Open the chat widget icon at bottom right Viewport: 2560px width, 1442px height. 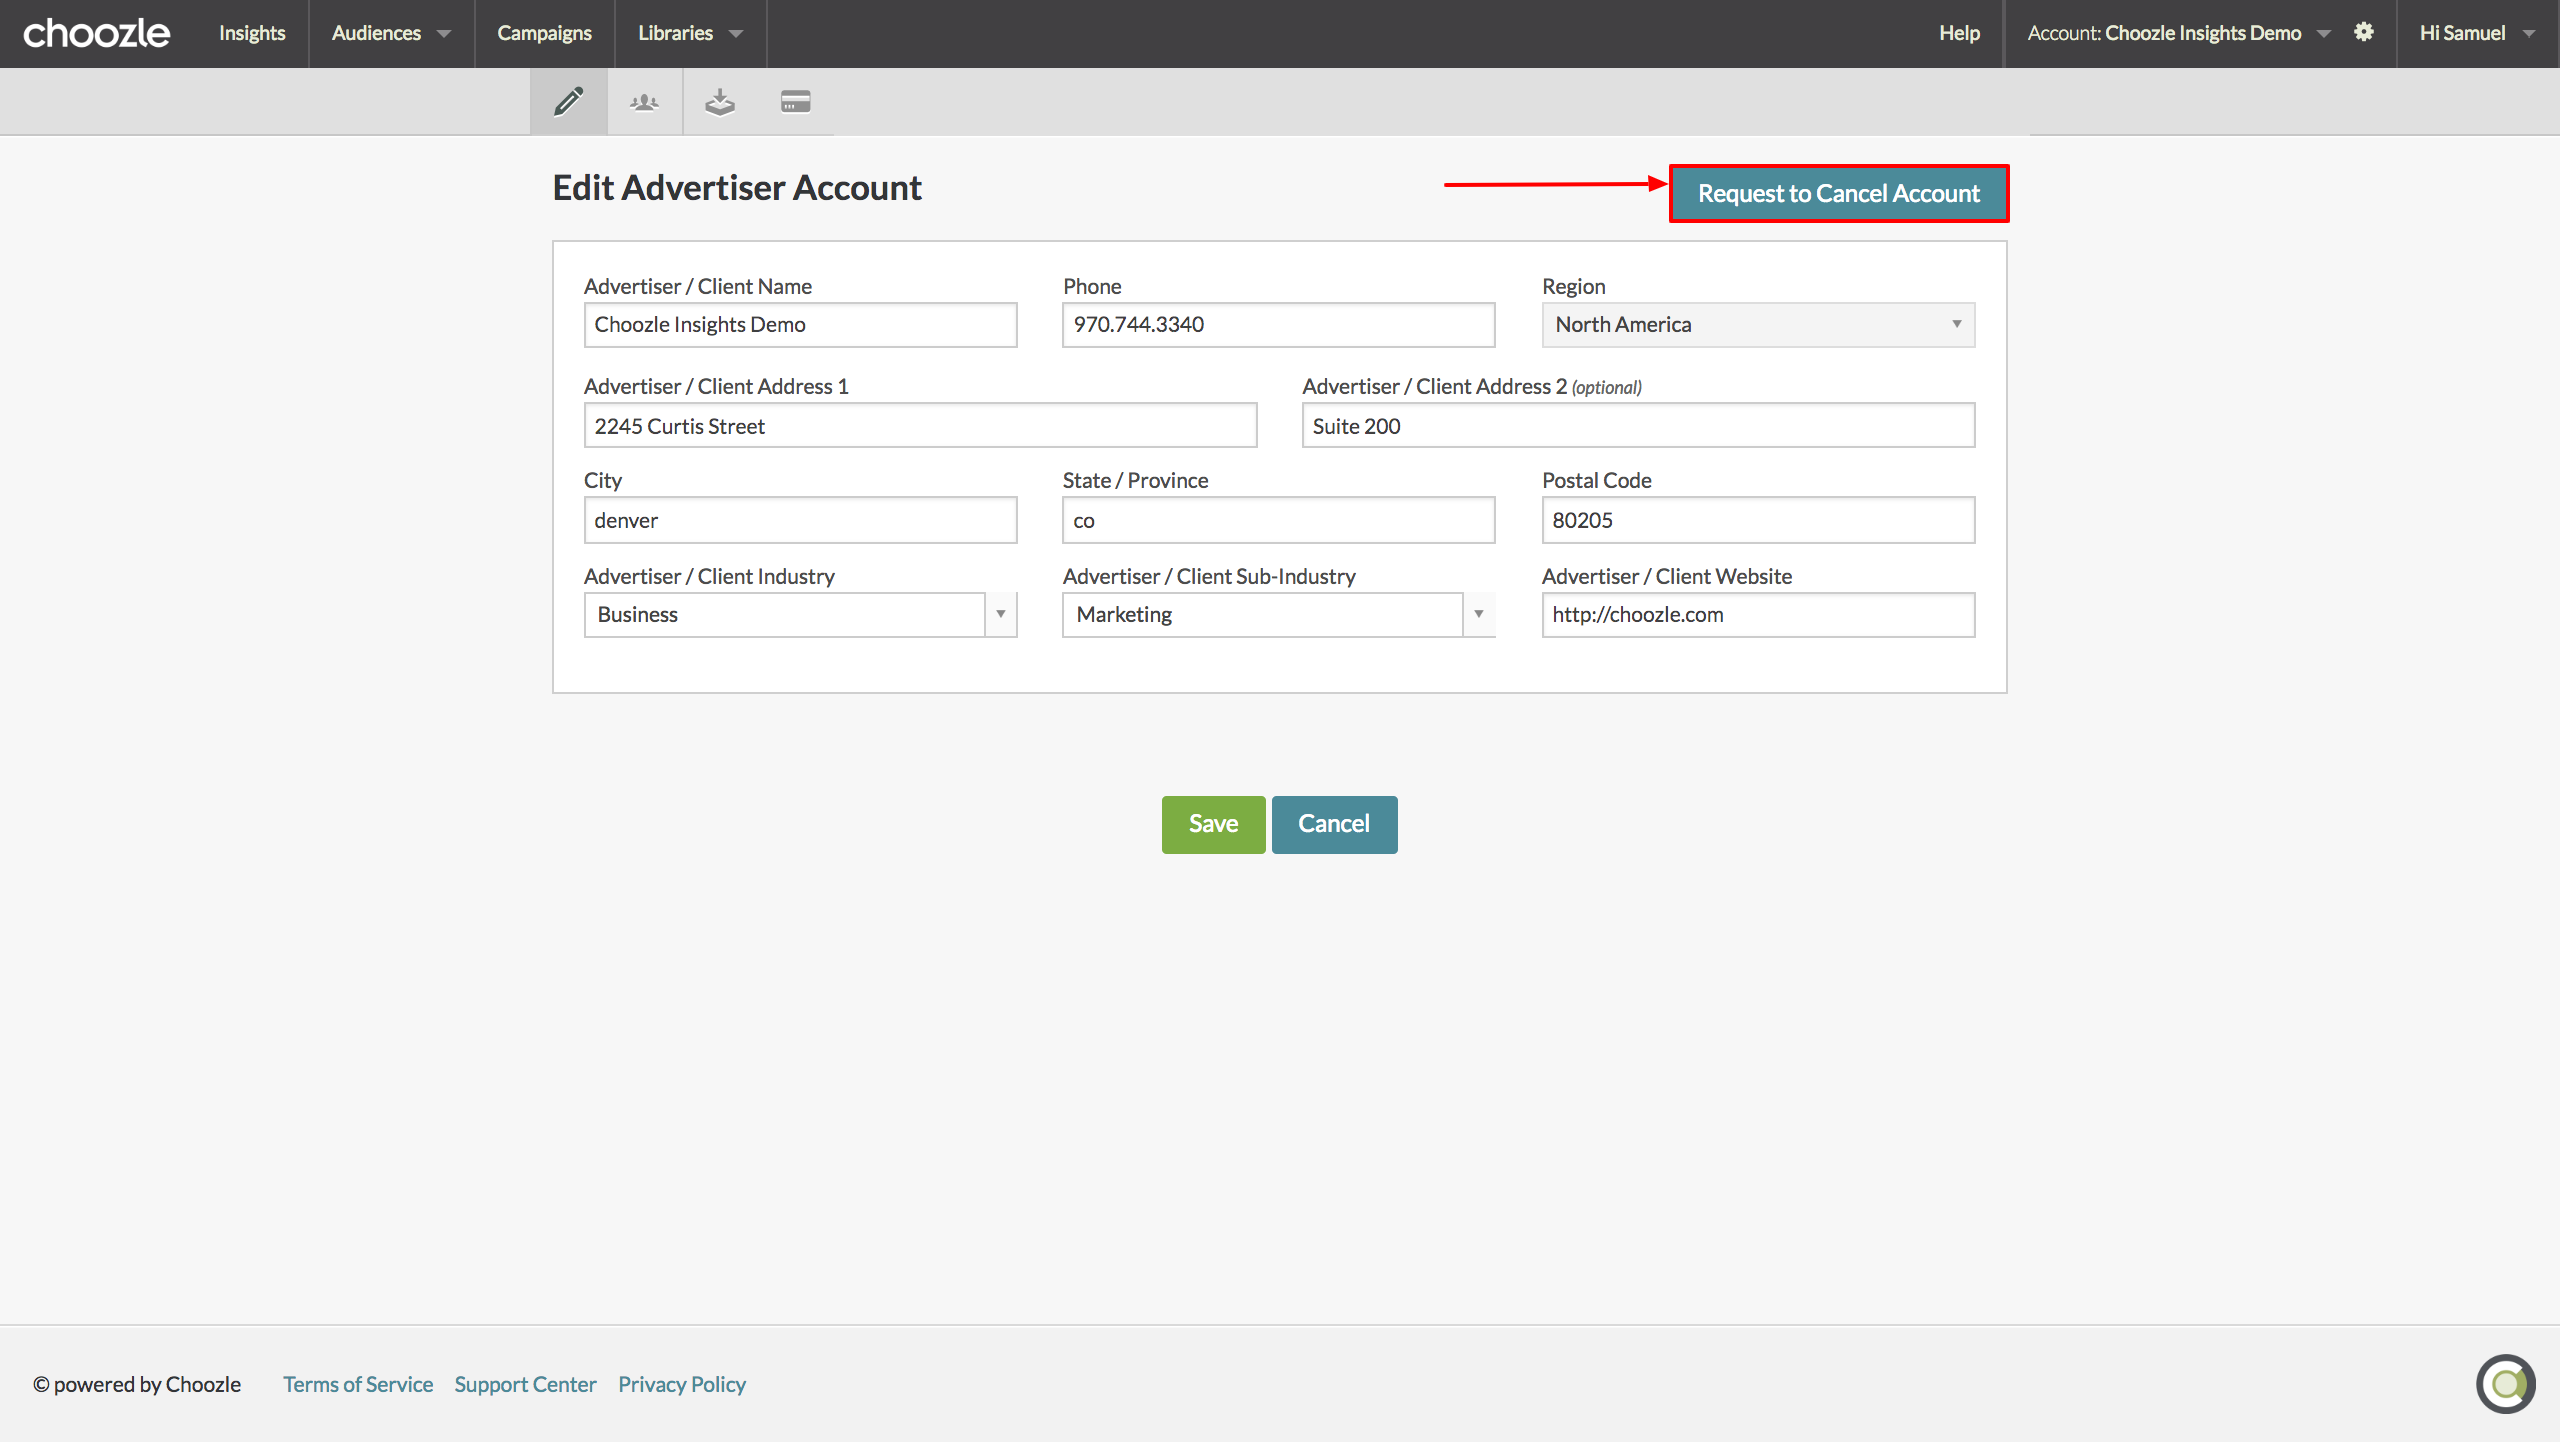[2505, 1384]
